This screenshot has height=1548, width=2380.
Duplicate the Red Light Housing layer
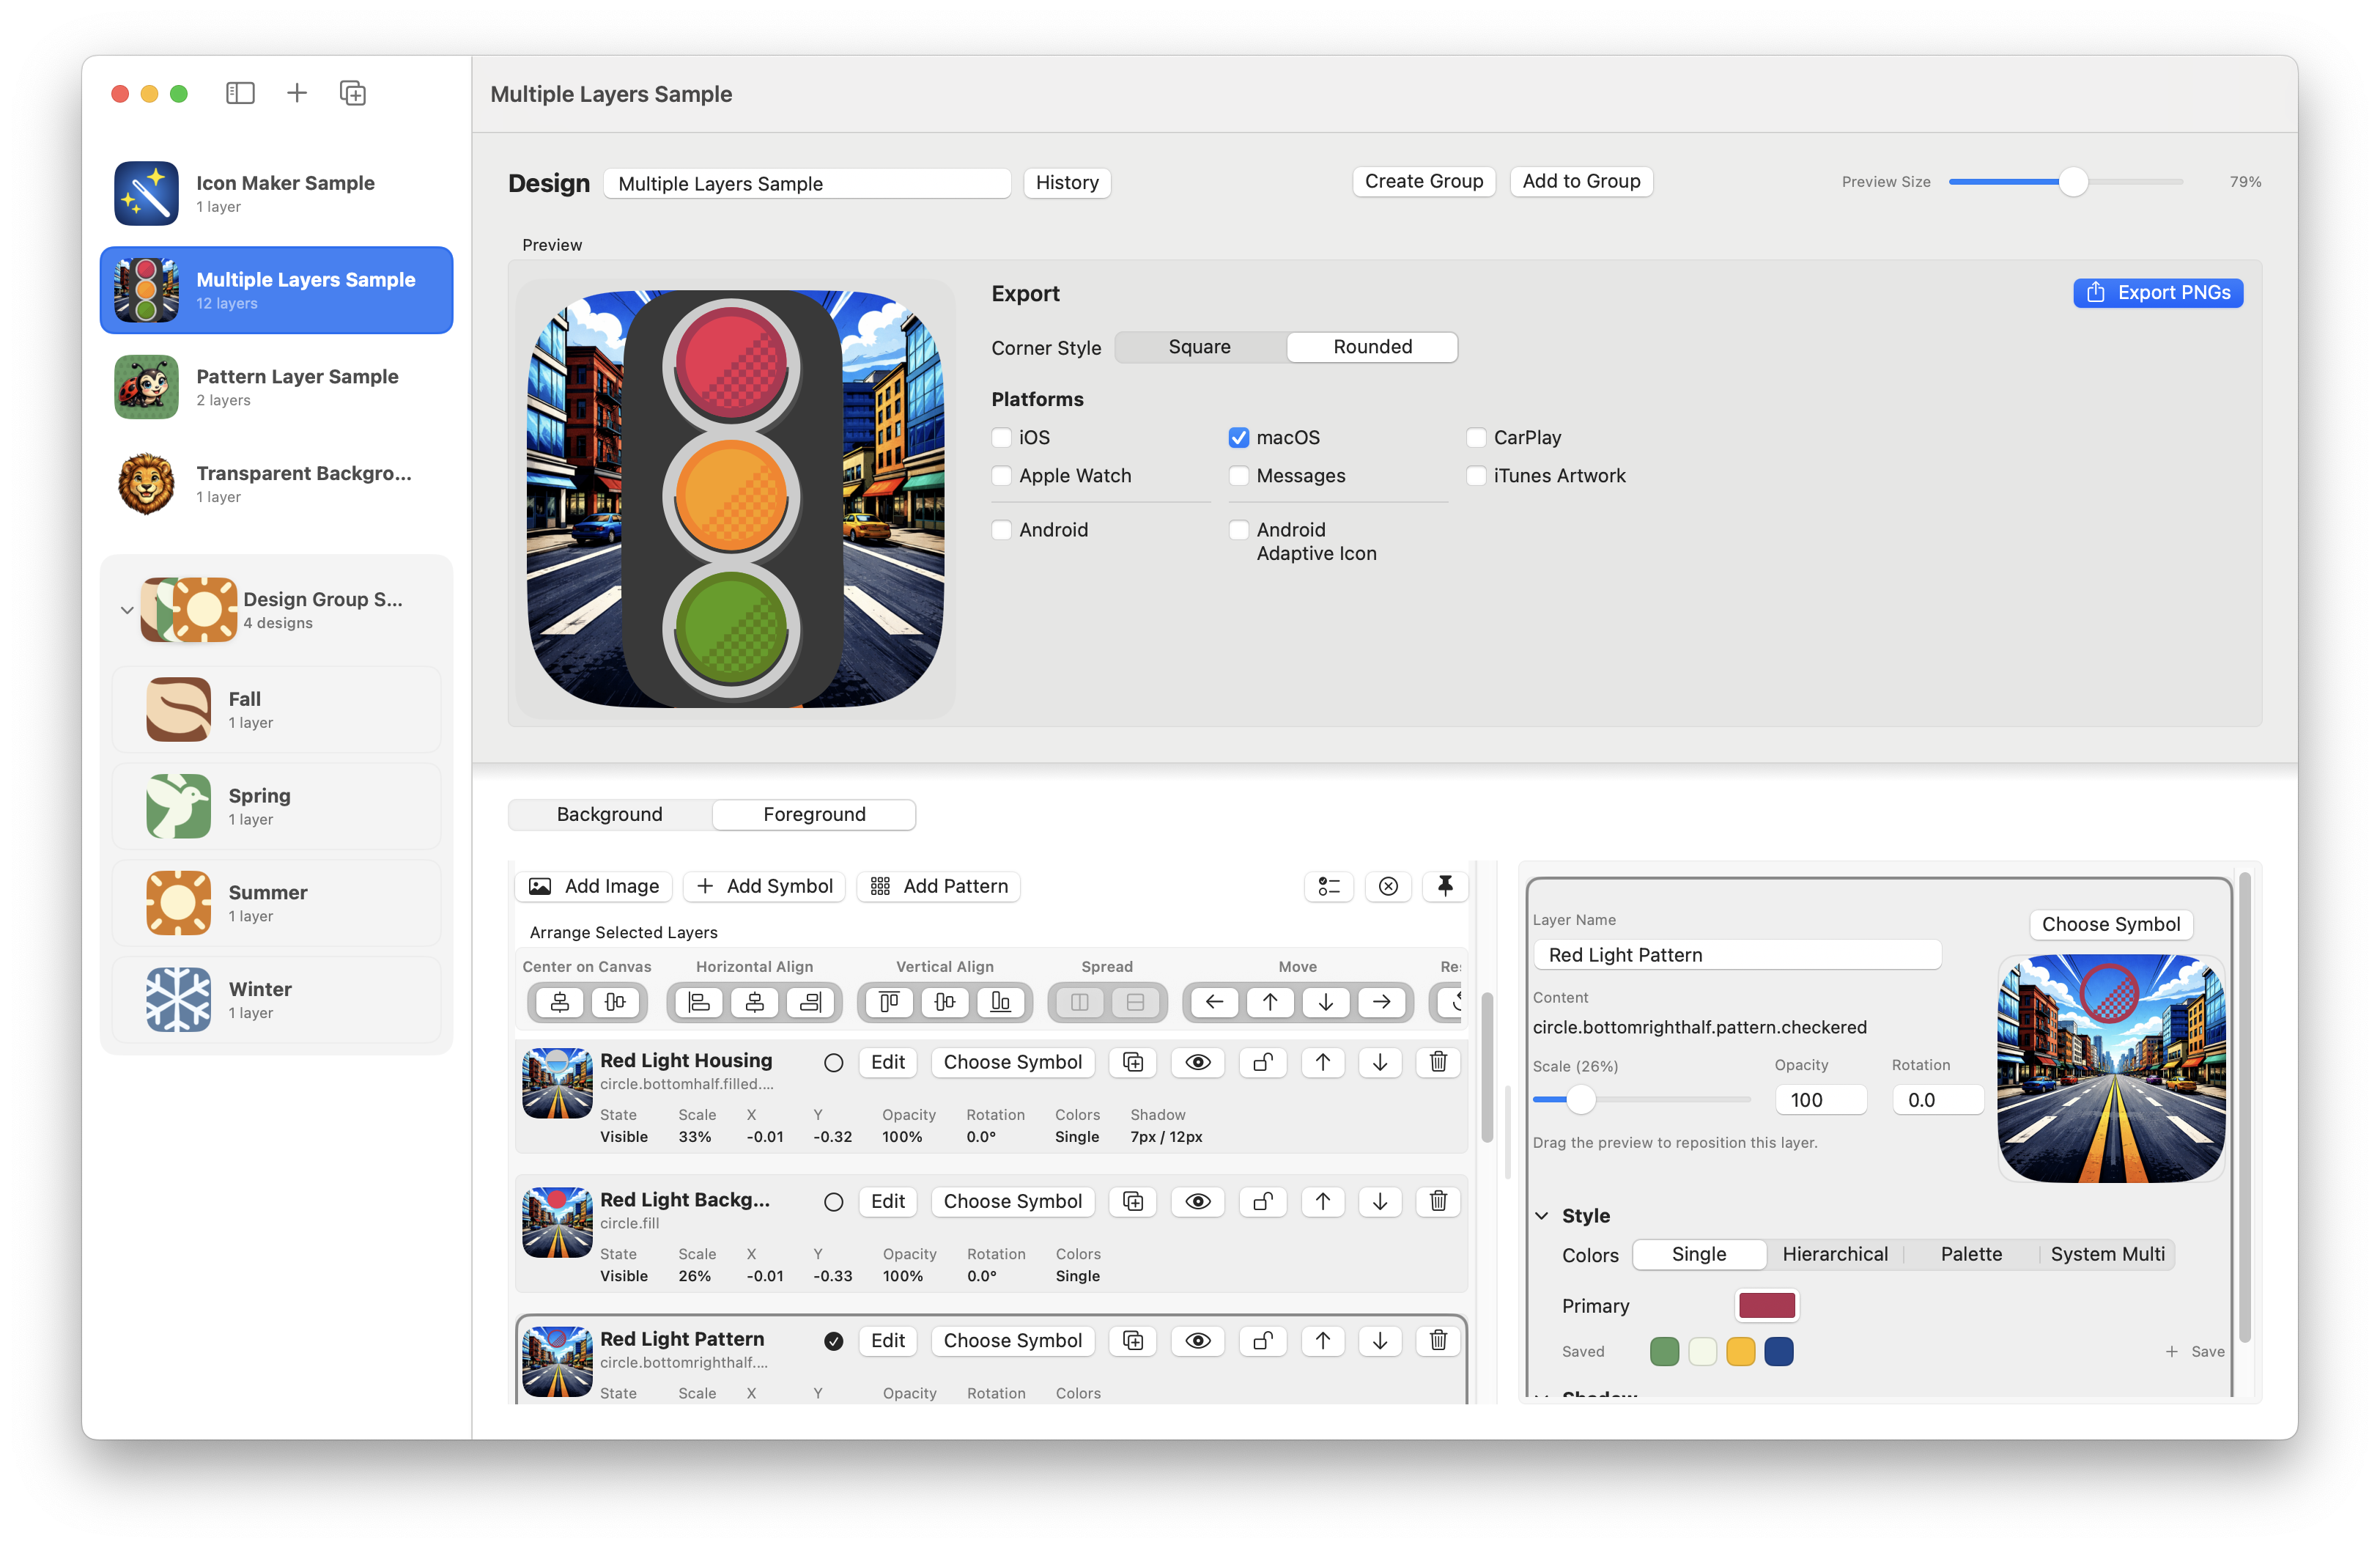pos(1133,1062)
